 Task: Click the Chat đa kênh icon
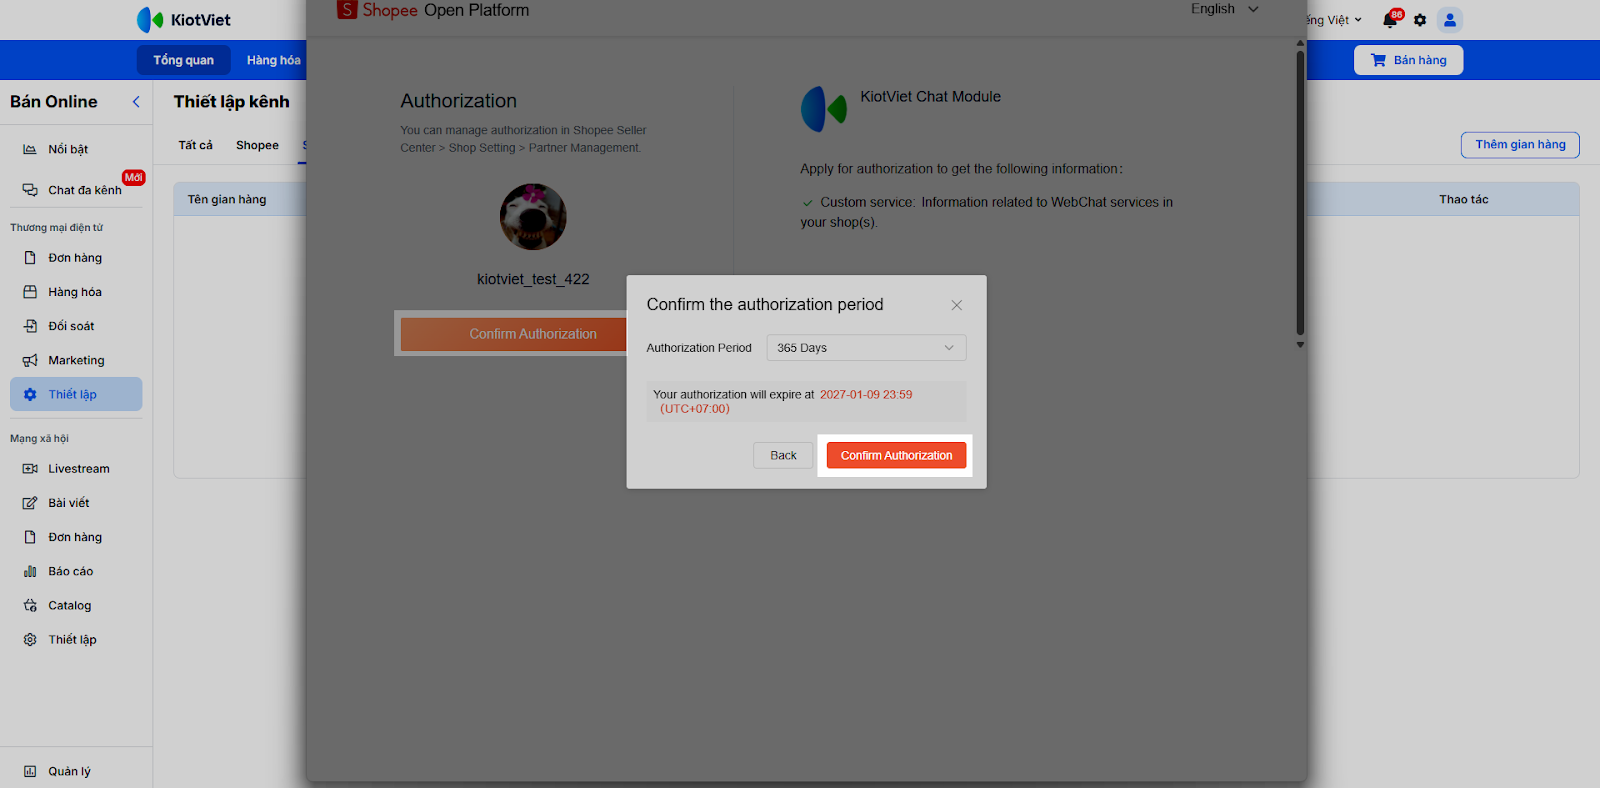(30, 190)
